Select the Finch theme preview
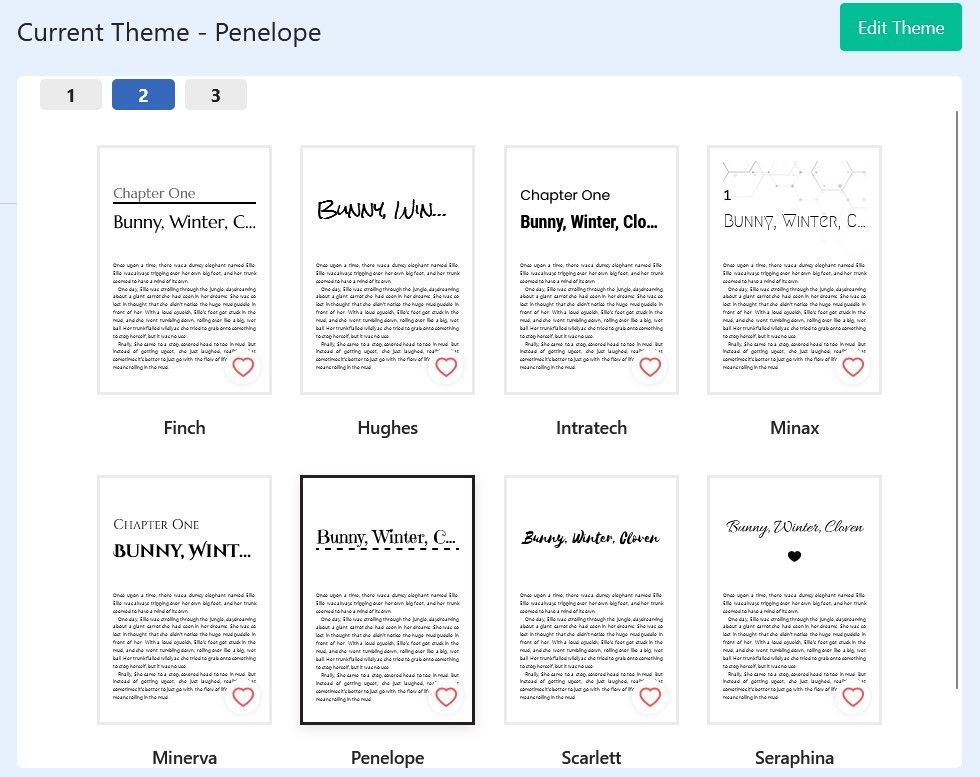 point(184,270)
